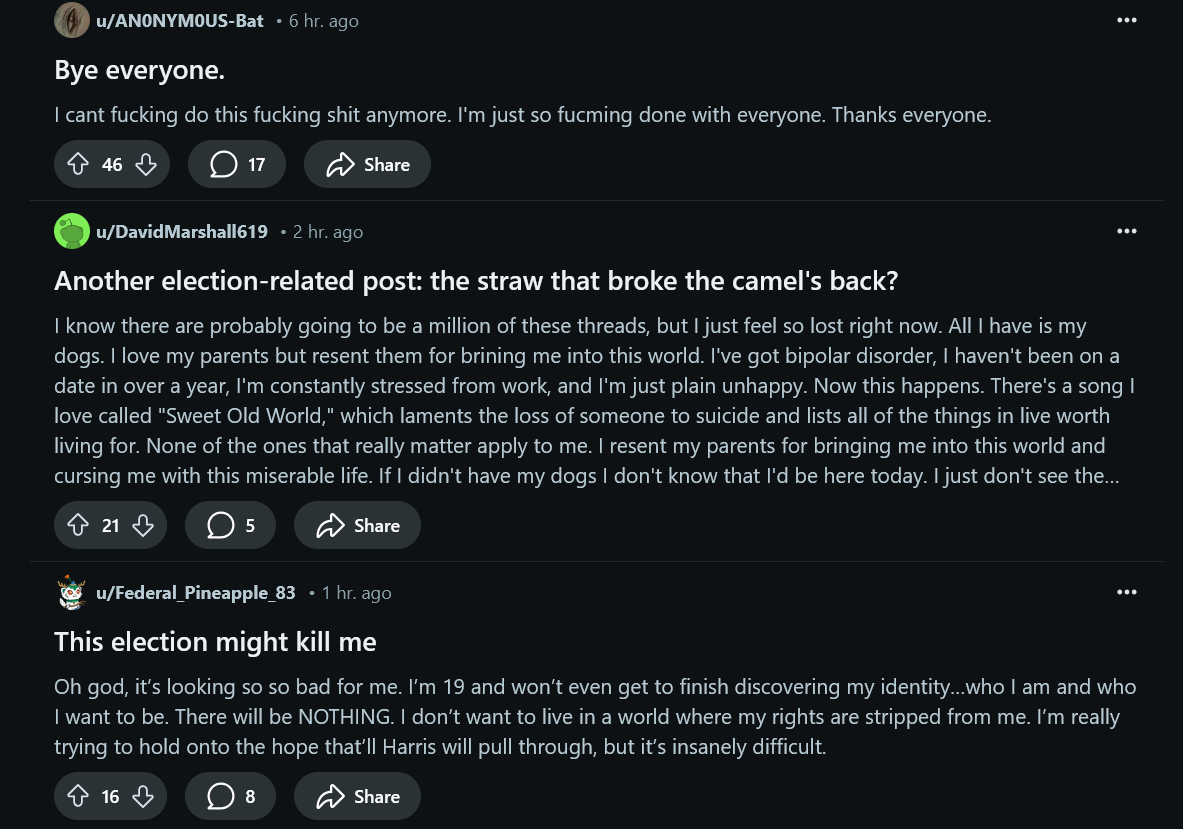Click DavidMarshall619's green avatar
Screen dimensions: 1183x829
click(x=72, y=232)
